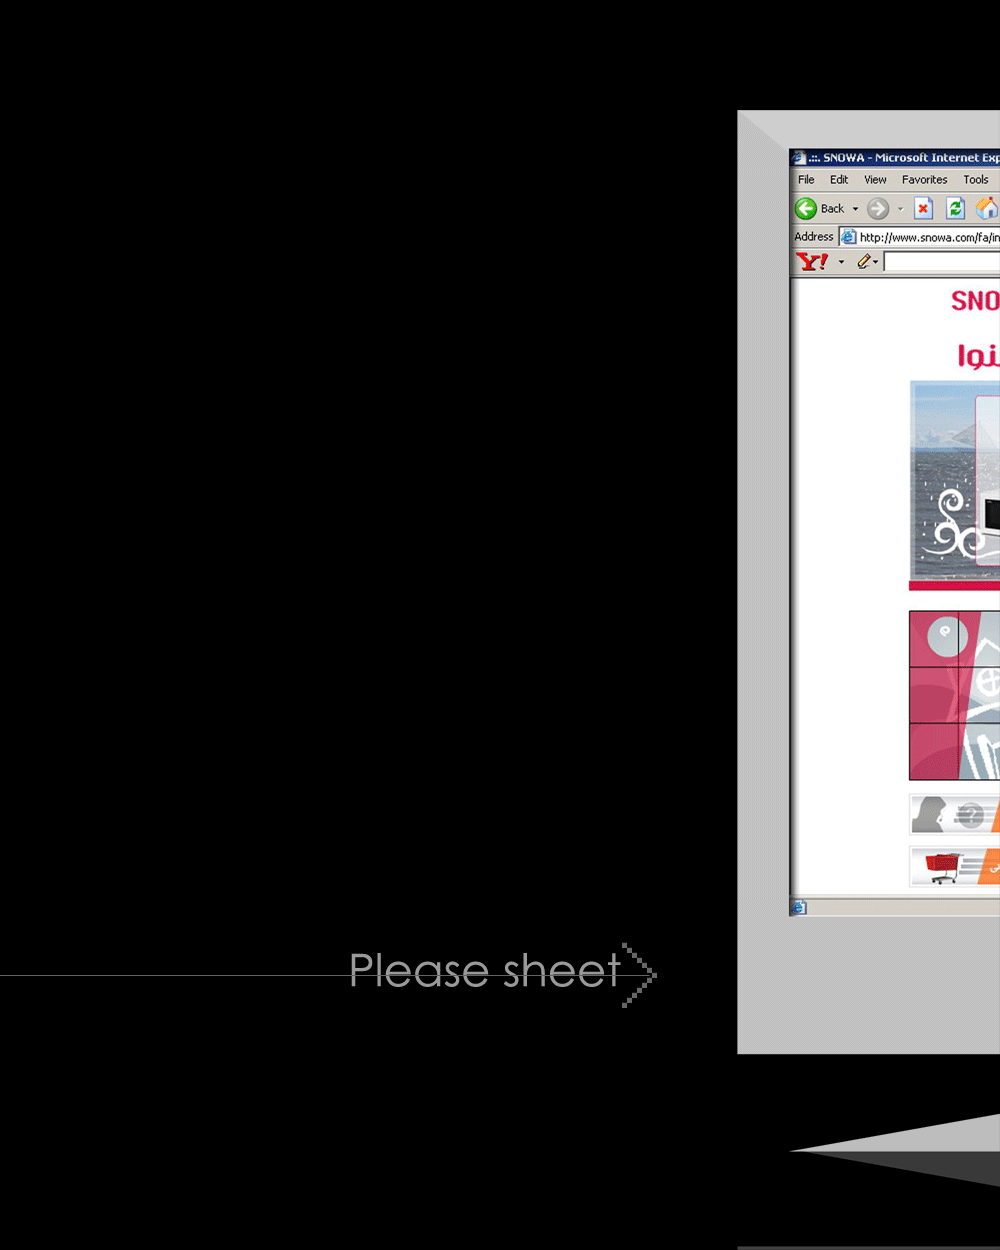Click the snowa.com URL in the address field
Viewport: 1000px width, 1250px height.
tap(928, 237)
